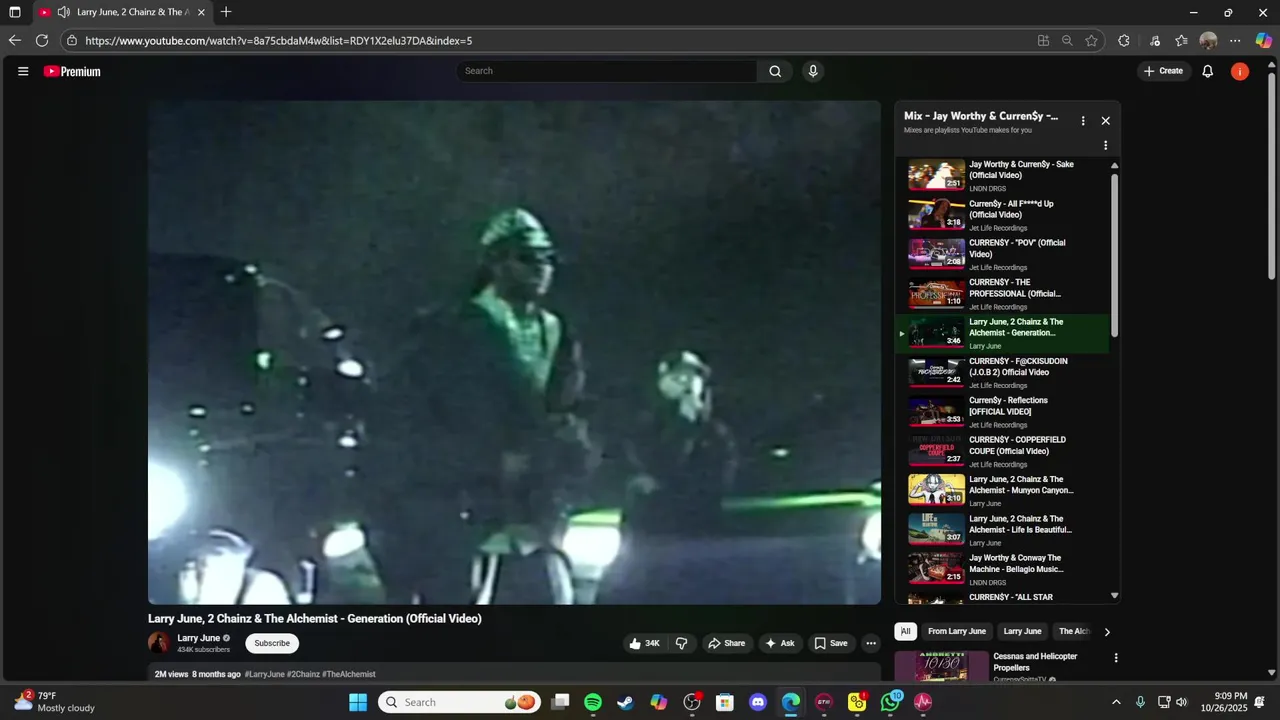Subscribe to Larry June channel
This screenshot has width=1280, height=720.
tap(272, 643)
